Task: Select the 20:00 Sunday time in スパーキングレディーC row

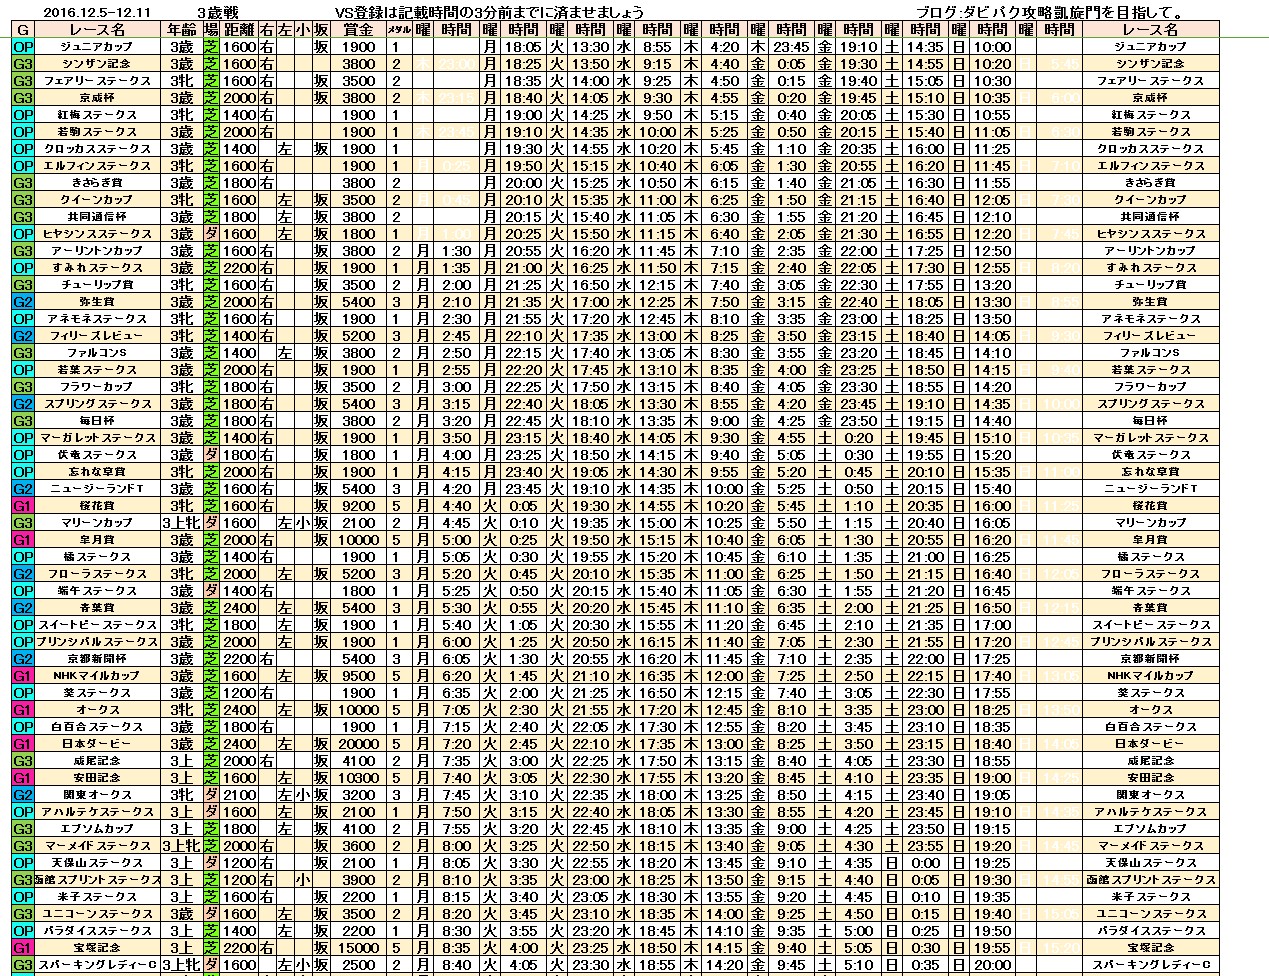Action: click(x=992, y=965)
